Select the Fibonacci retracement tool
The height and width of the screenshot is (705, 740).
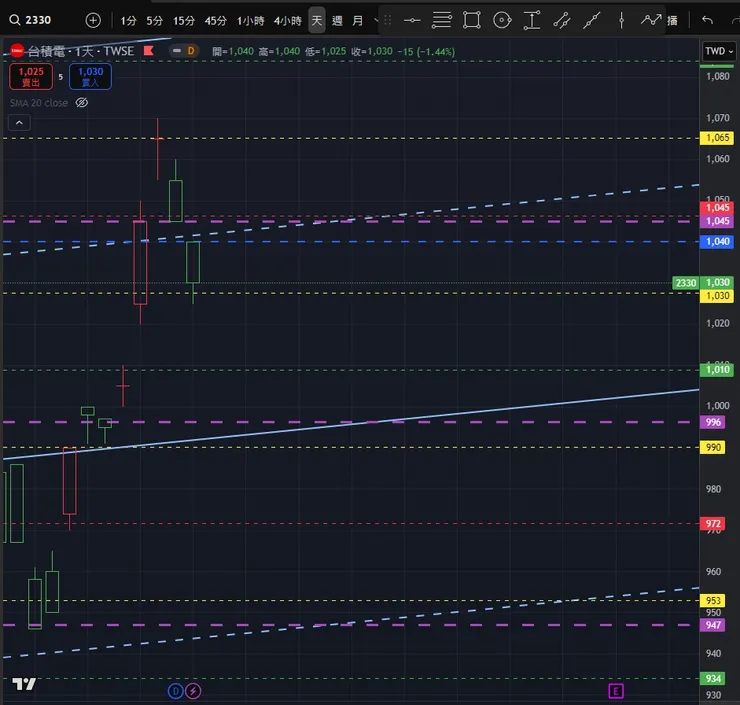click(x=442, y=20)
